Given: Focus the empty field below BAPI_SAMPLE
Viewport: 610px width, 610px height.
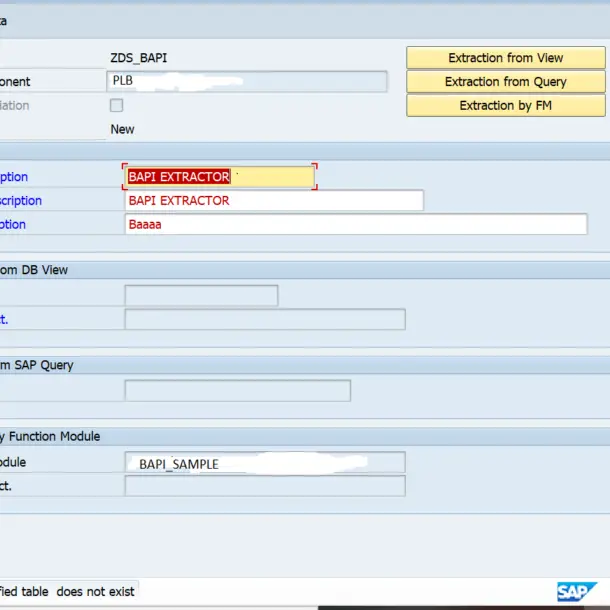Looking at the screenshot, I should tap(265, 486).
